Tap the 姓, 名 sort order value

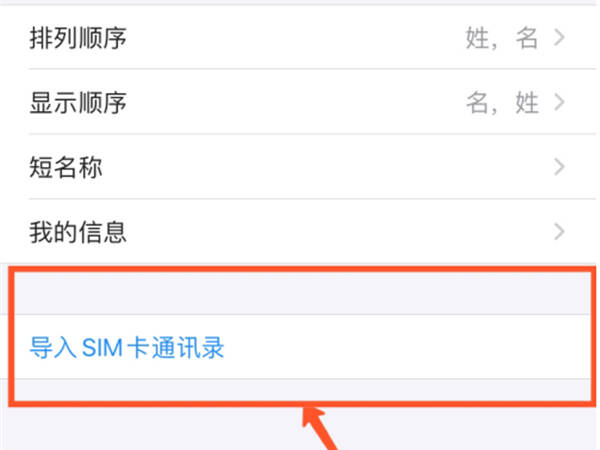pyautogui.click(x=502, y=38)
